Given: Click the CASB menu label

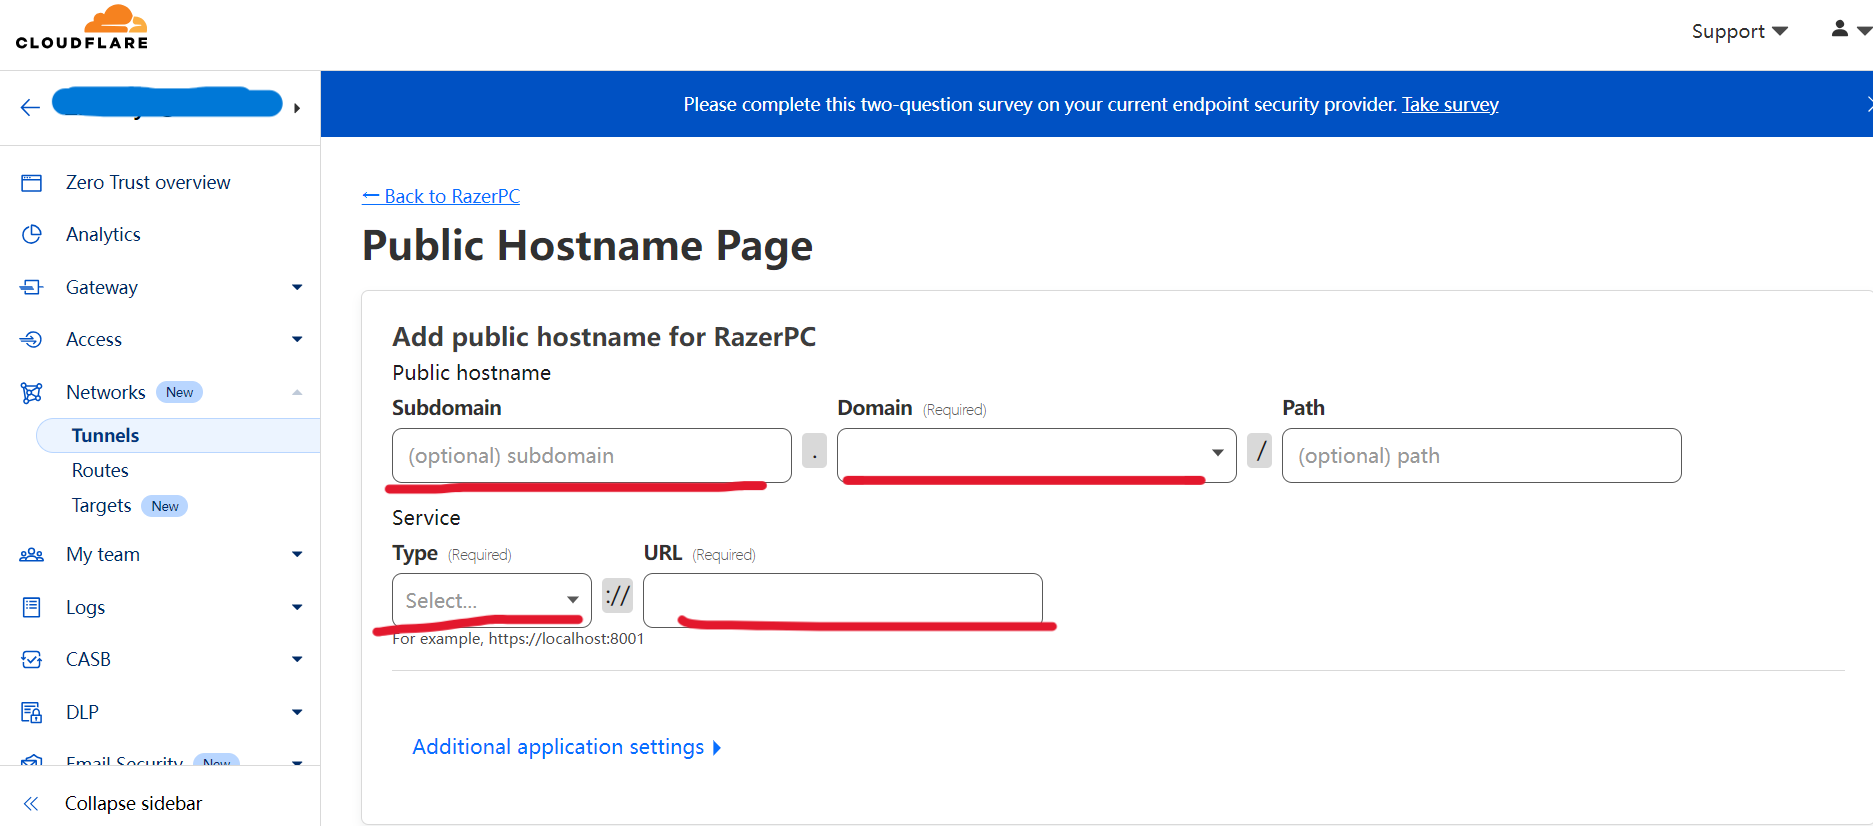Looking at the screenshot, I should point(88,659).
